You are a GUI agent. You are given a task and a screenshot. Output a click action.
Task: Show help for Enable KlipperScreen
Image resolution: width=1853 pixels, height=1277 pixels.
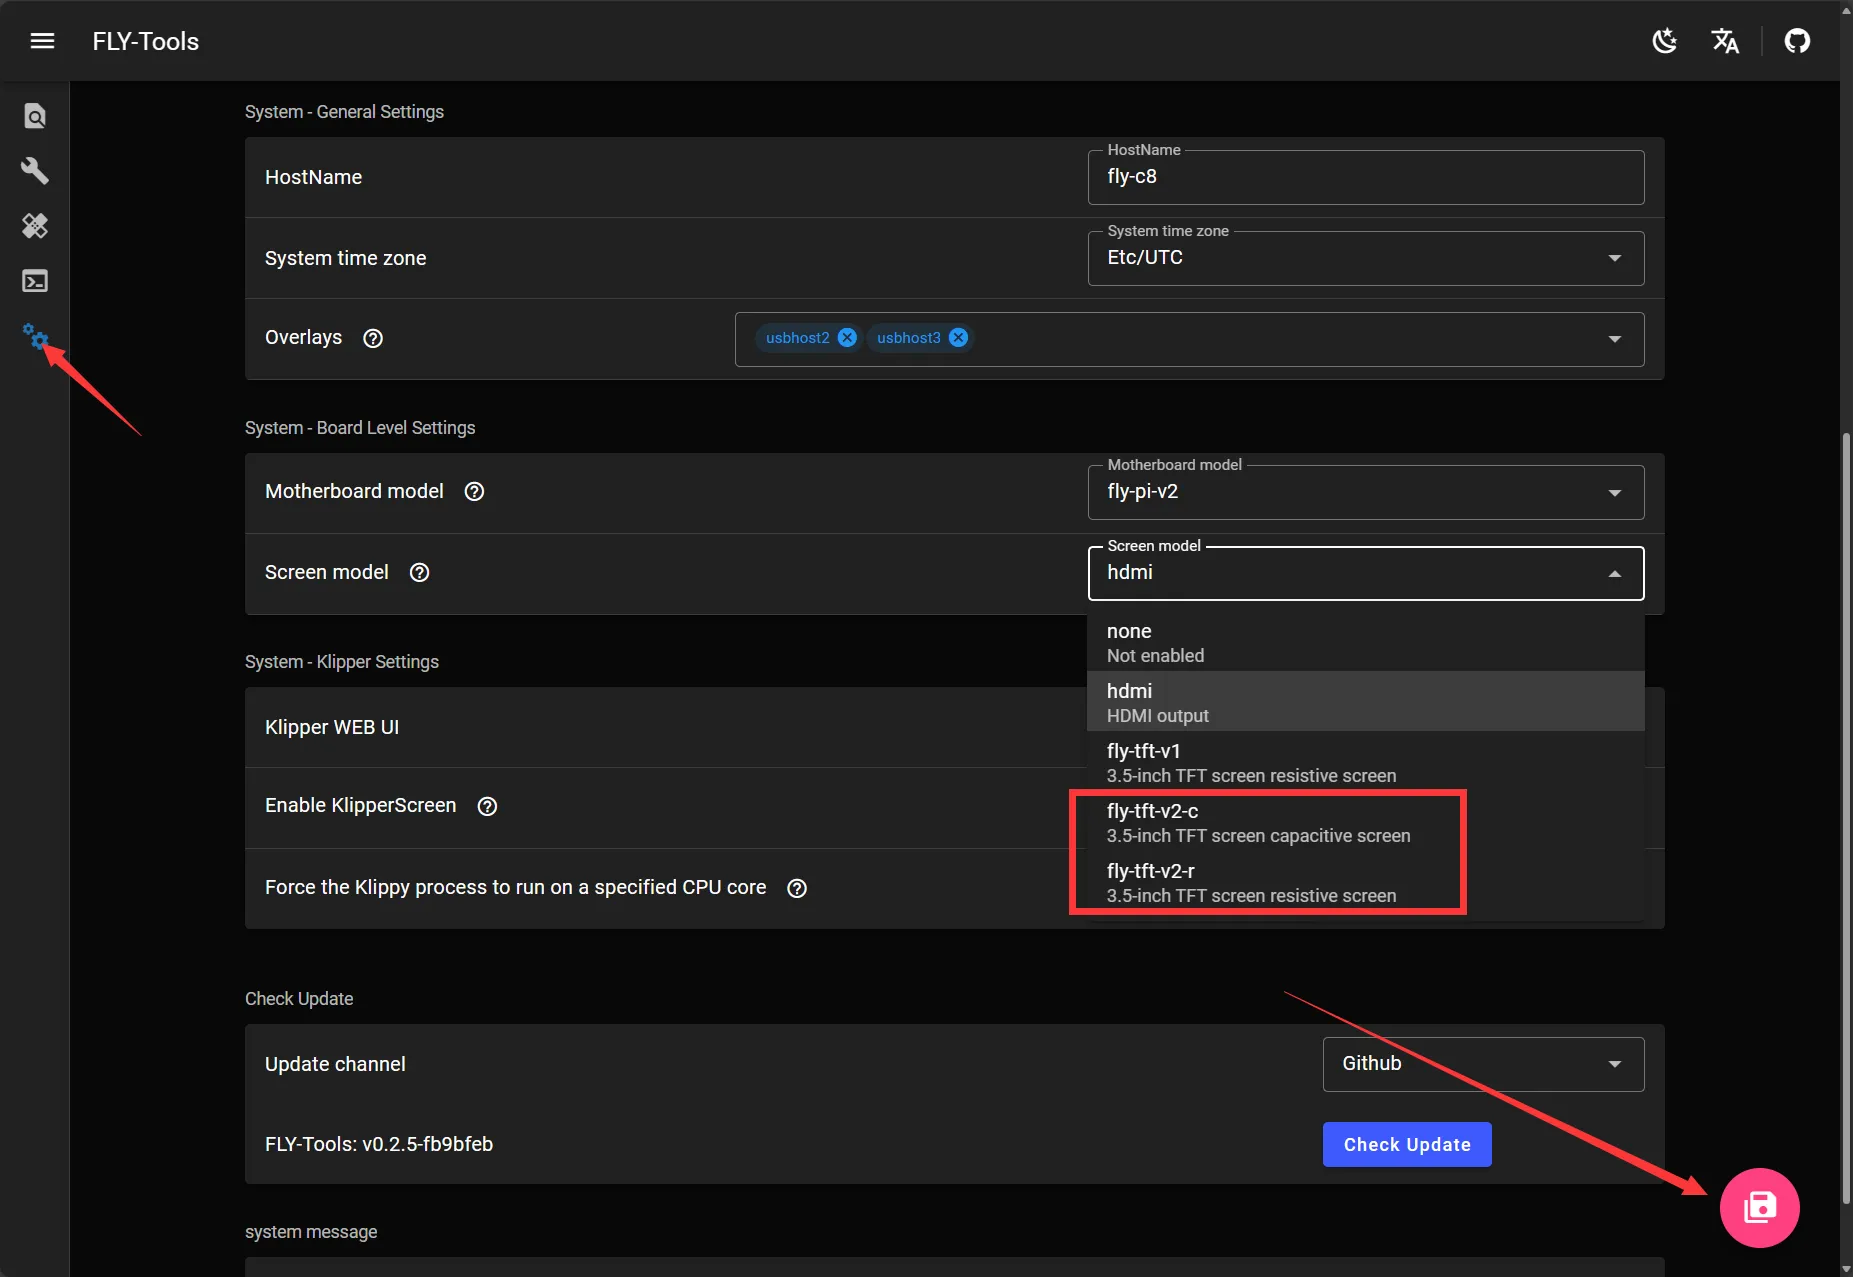tap(487, 806)
